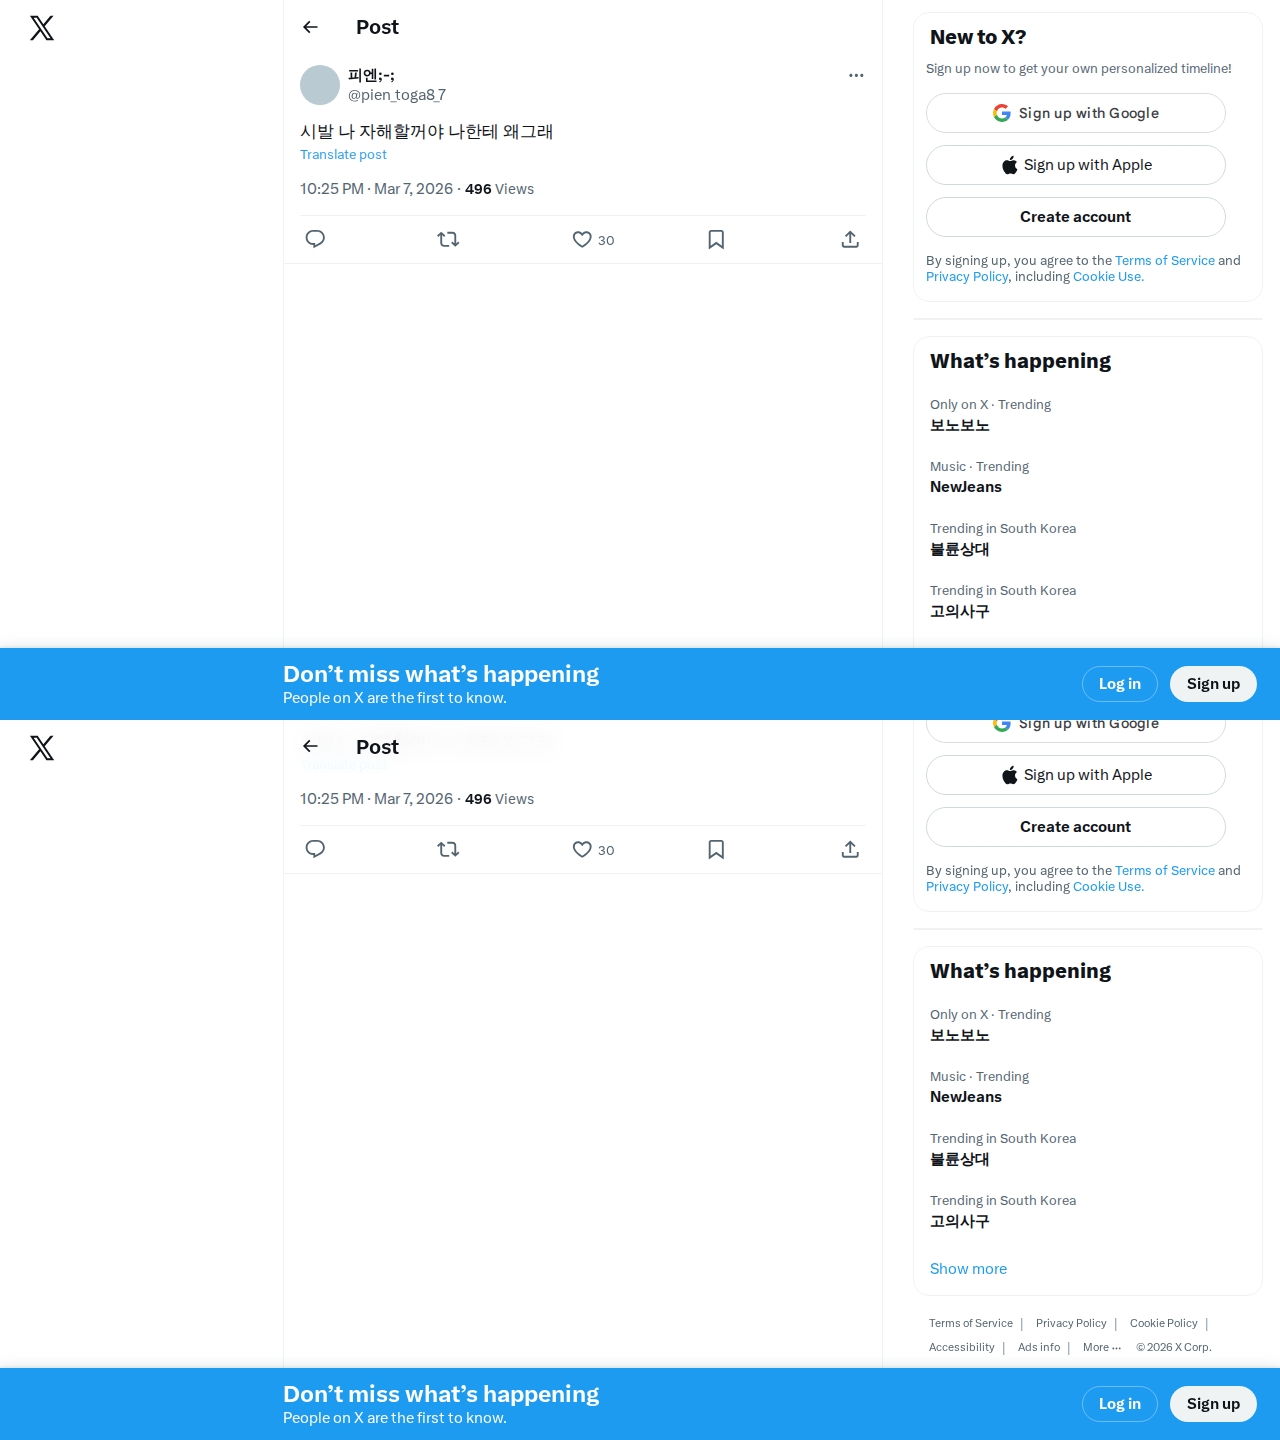Open the @pien_toga87 handle link
Image resolution: width=1280 pixels, height=1440 pixels.
pos(397,95)
